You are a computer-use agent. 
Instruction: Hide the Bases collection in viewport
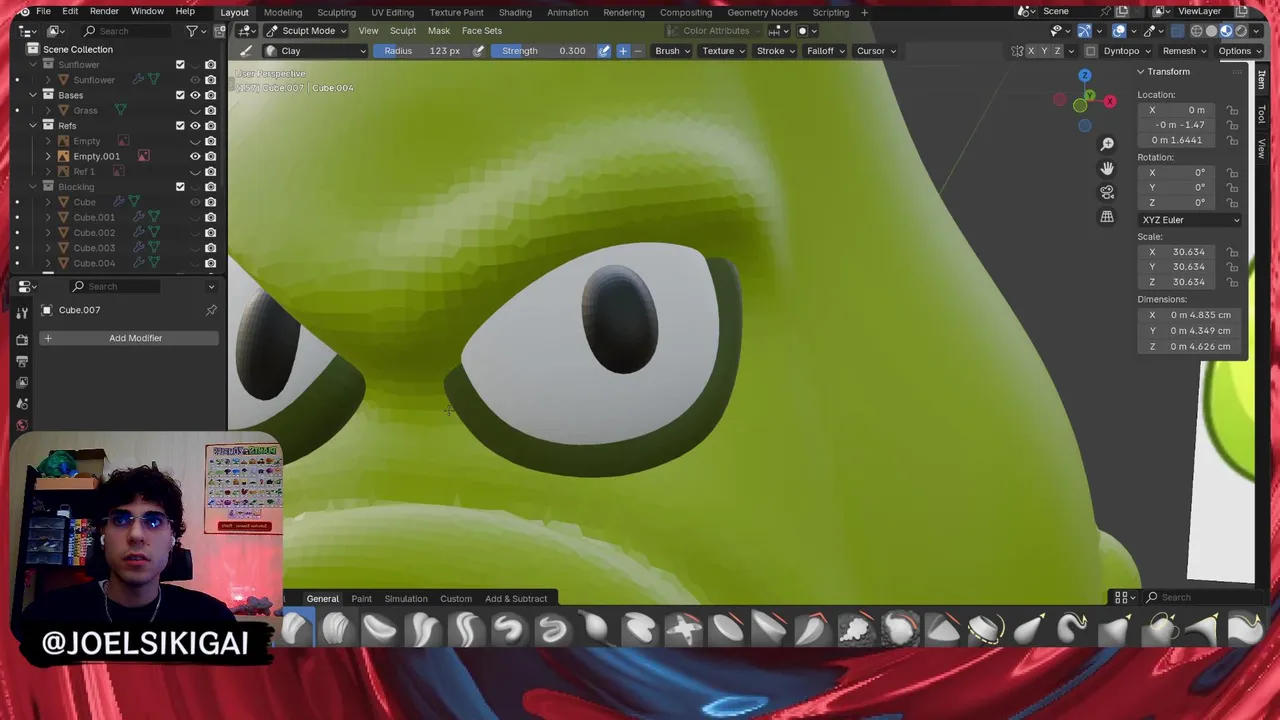coord(195,95)
